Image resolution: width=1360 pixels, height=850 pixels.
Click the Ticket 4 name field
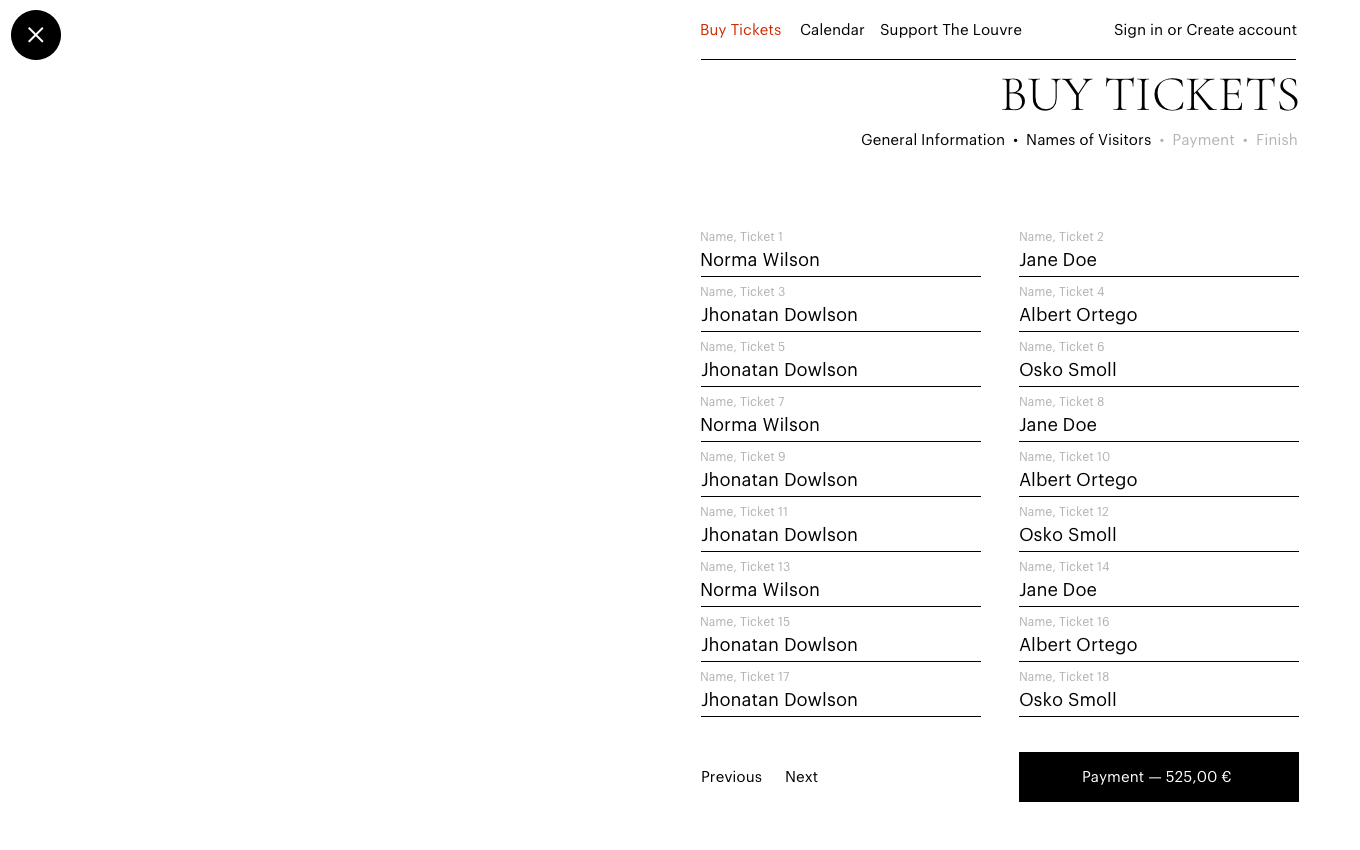tap(1158, 315)
